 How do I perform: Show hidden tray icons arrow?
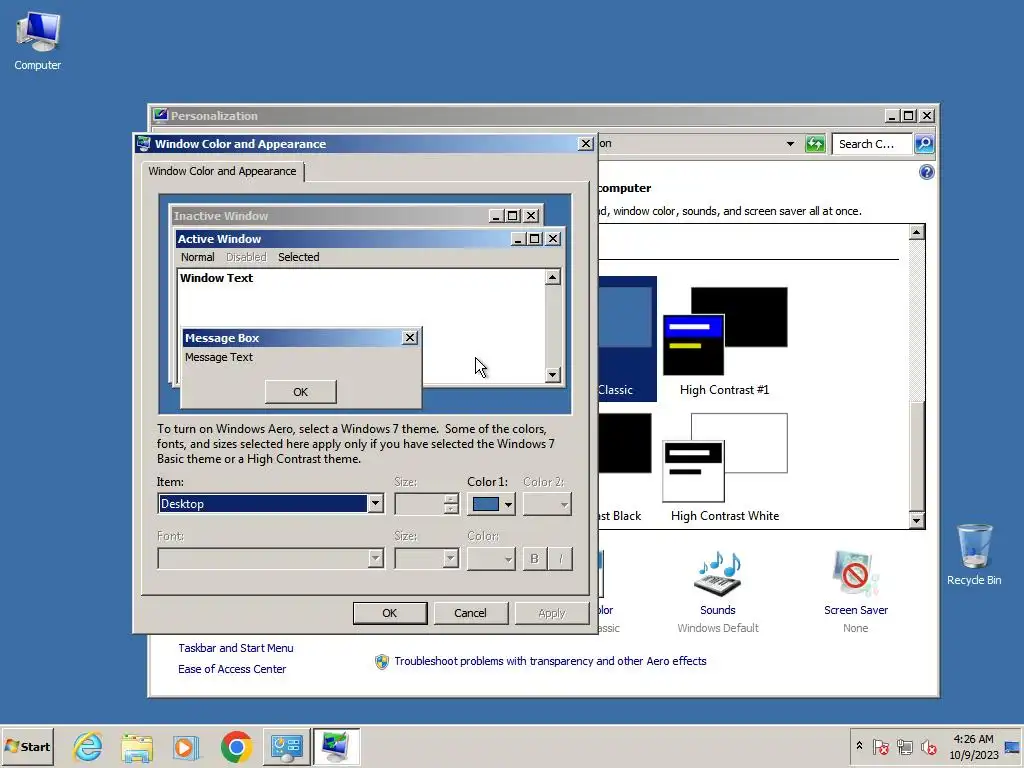click(x=859, y=746)
